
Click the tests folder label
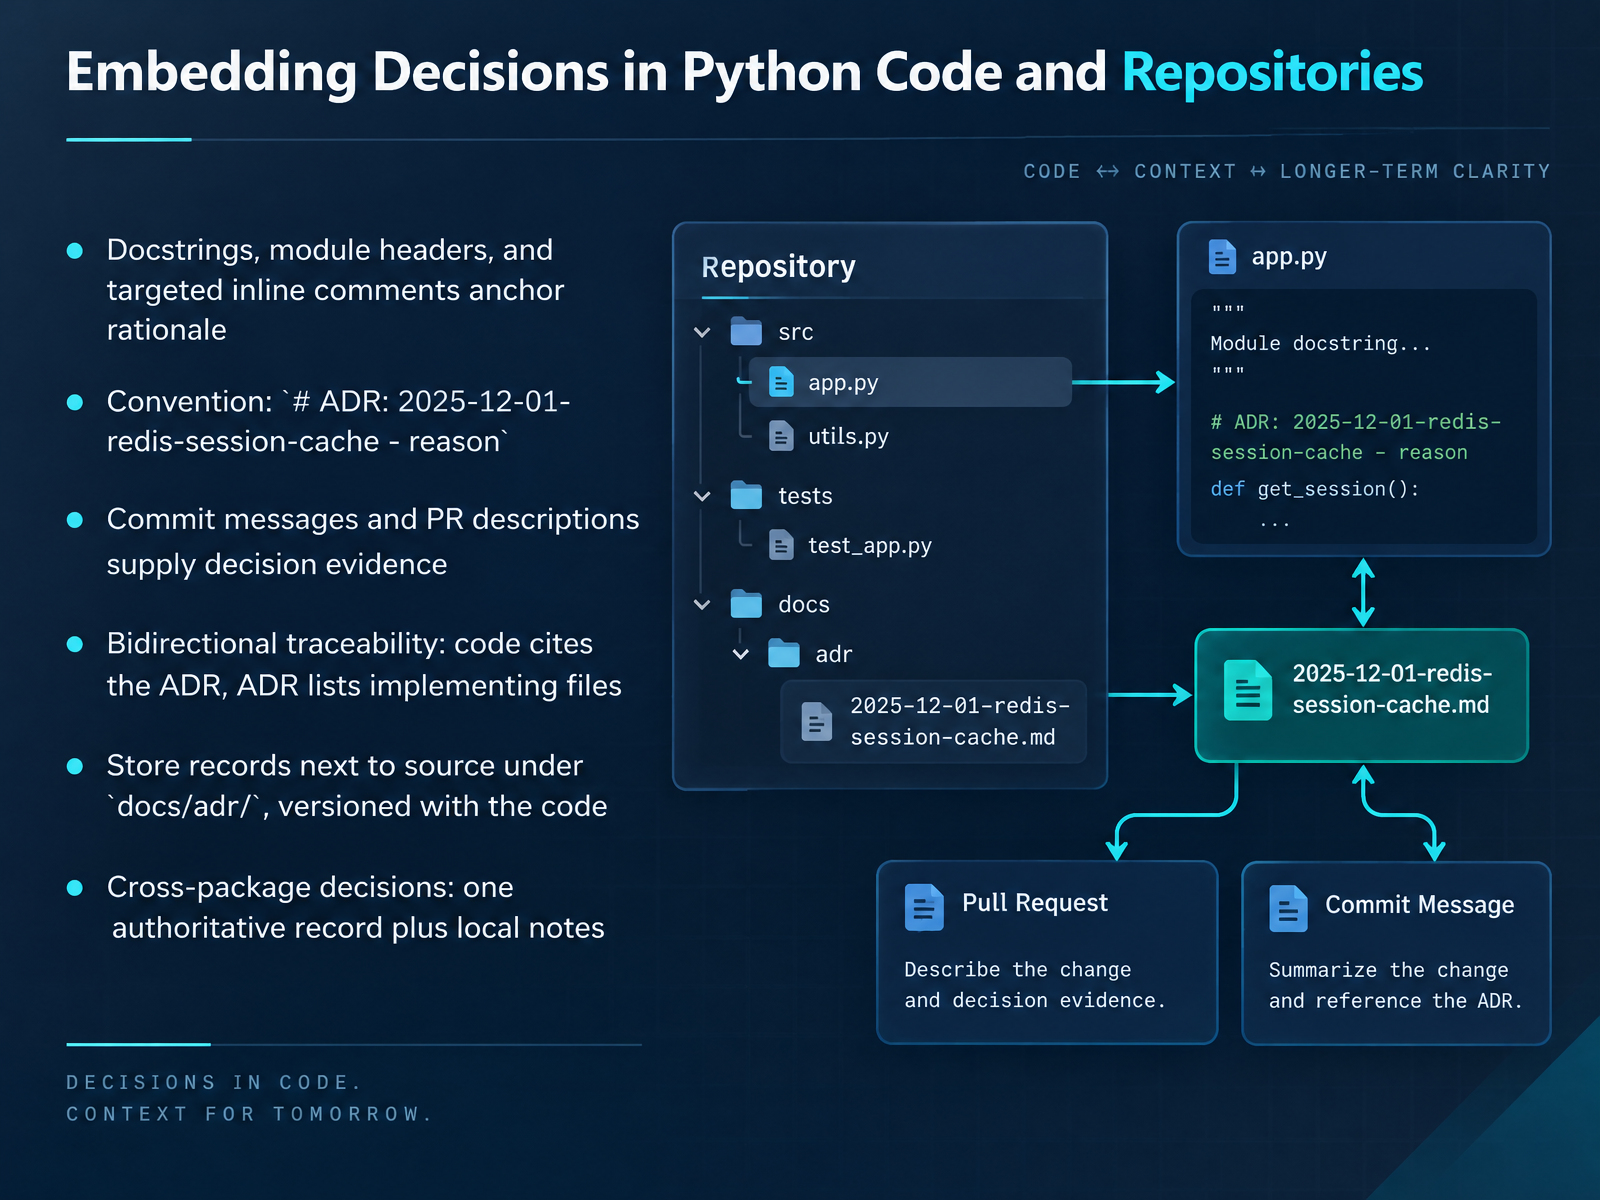tap(805, 496)
